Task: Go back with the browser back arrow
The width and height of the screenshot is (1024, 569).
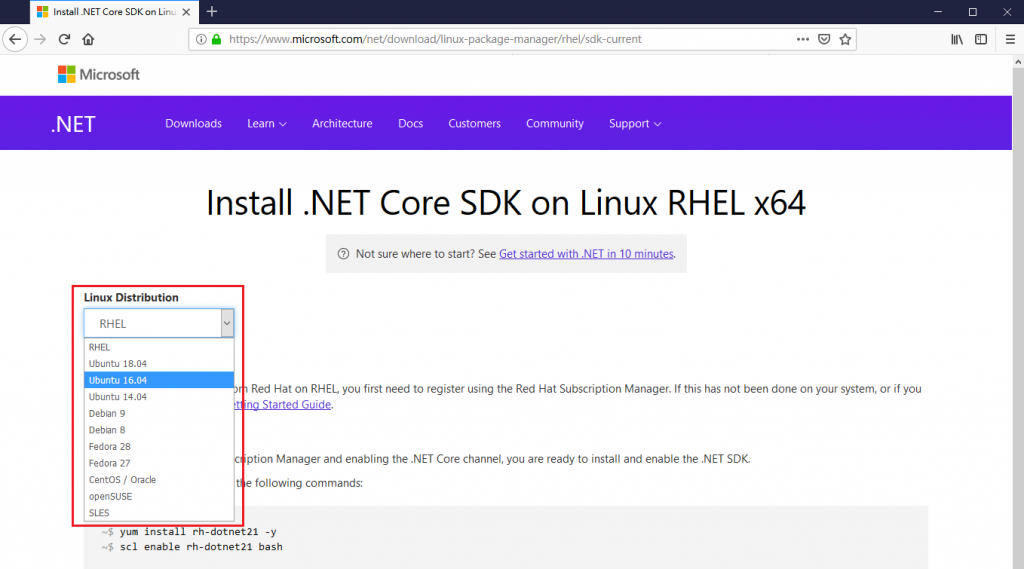Action: pyautogui.click(x=15, y=39)
